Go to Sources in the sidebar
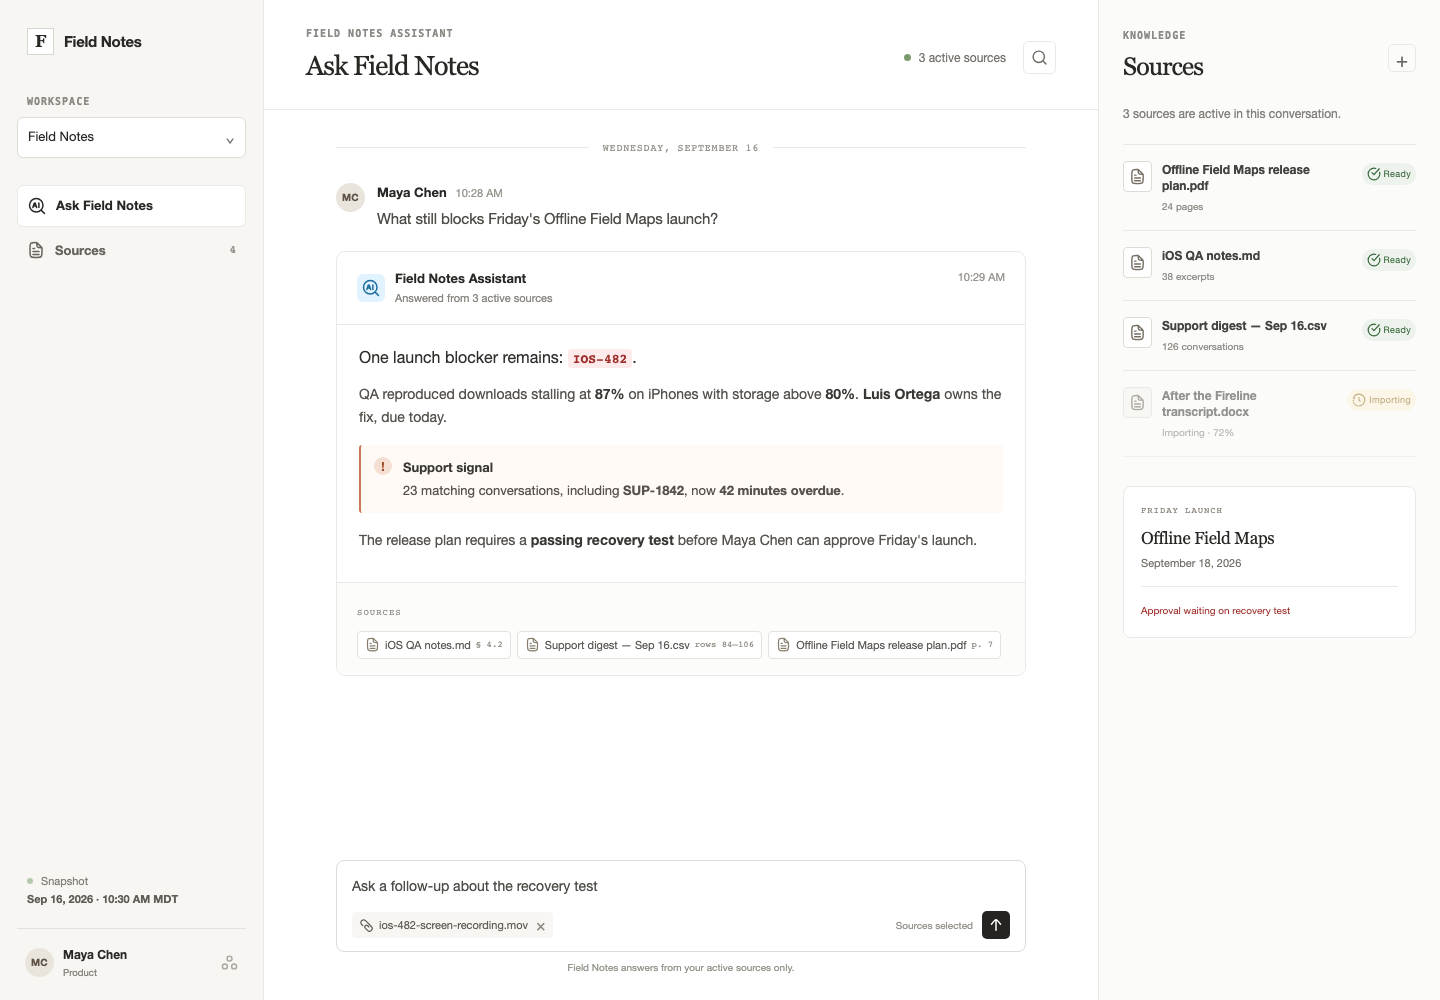 (x=131, y=250)
